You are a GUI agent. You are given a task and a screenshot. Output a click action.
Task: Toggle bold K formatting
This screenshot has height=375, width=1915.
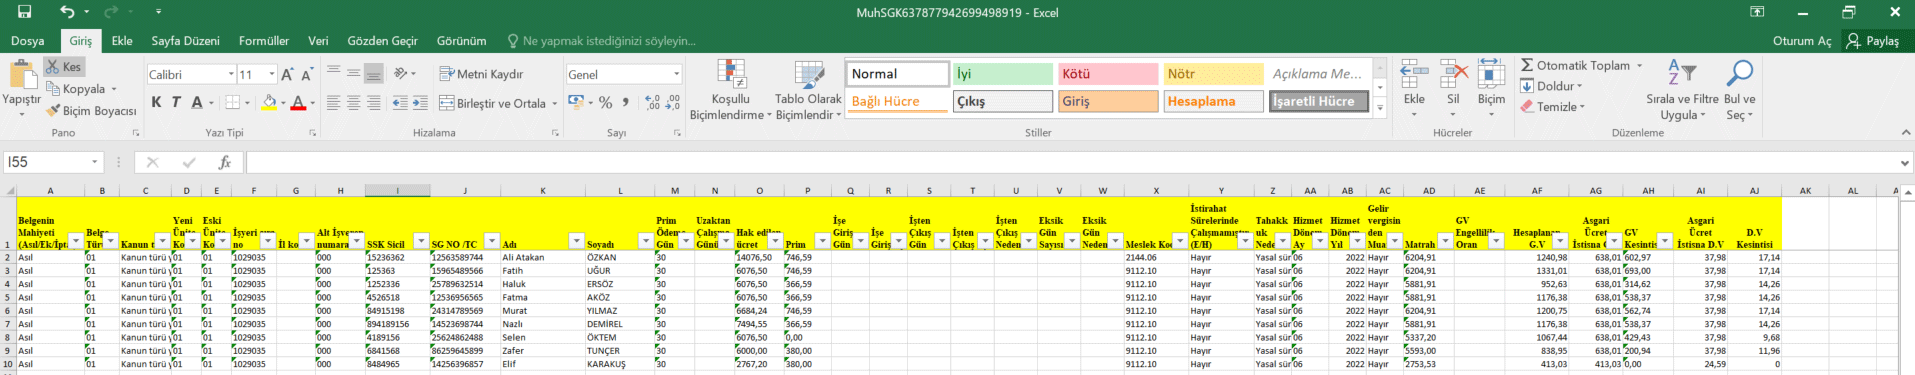156,102
